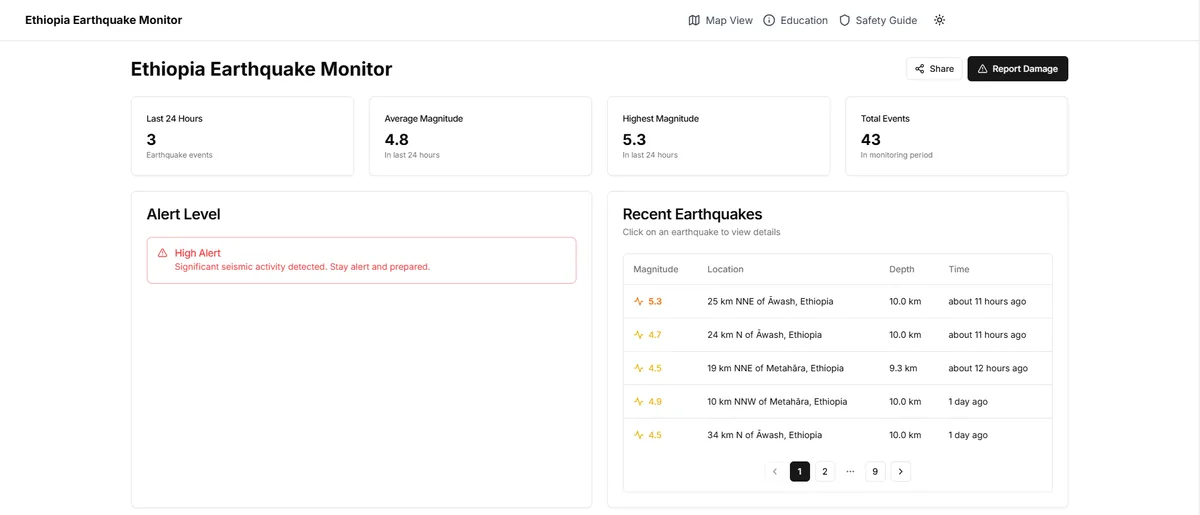1200x515 pixels.
Task: Open the 19 km NNE of Metahāra earthquake
Action: [x=838, y=368]
